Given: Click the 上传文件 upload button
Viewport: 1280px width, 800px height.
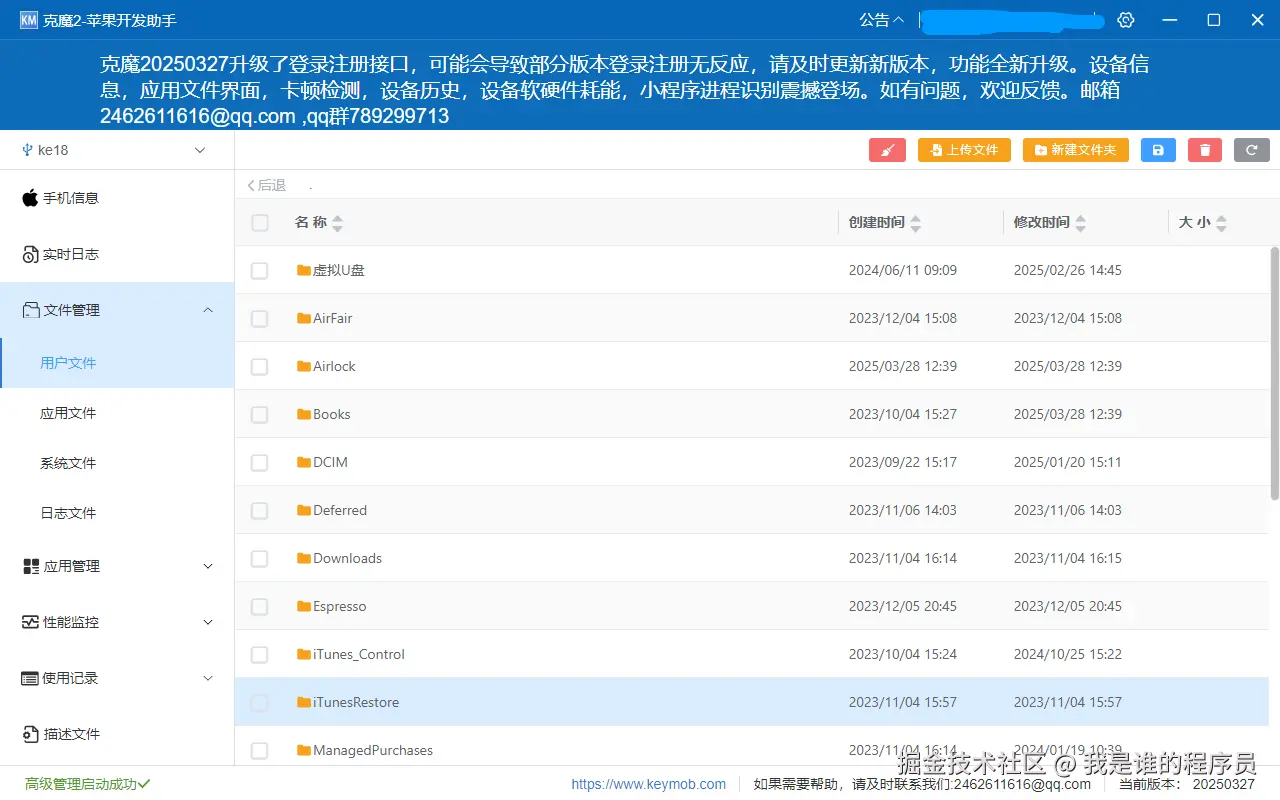Looking at the screenshot, I should pos(964,150).
